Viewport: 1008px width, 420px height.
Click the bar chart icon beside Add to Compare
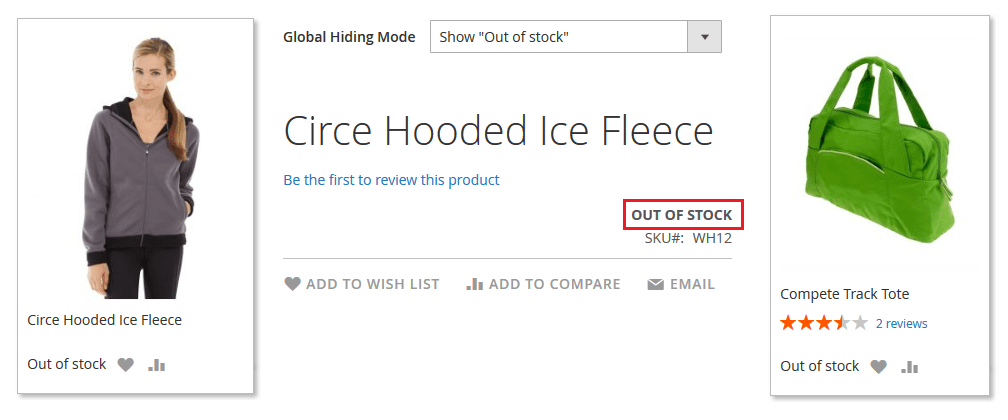pyautogui.click(x=474, y=284)
